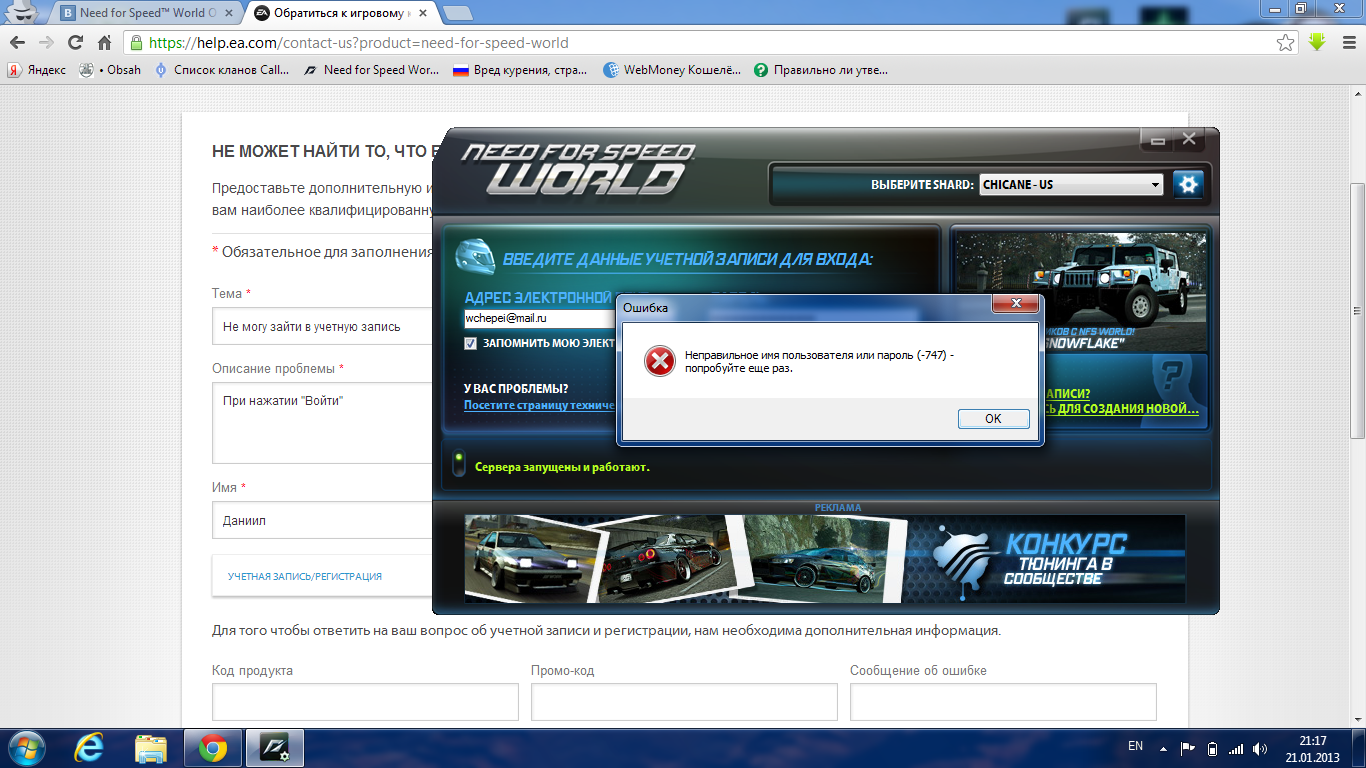Click the NFS World launcher taskbar icon
The height and width of the screenshot is (768, 1366).
click(x=274, y=747)
